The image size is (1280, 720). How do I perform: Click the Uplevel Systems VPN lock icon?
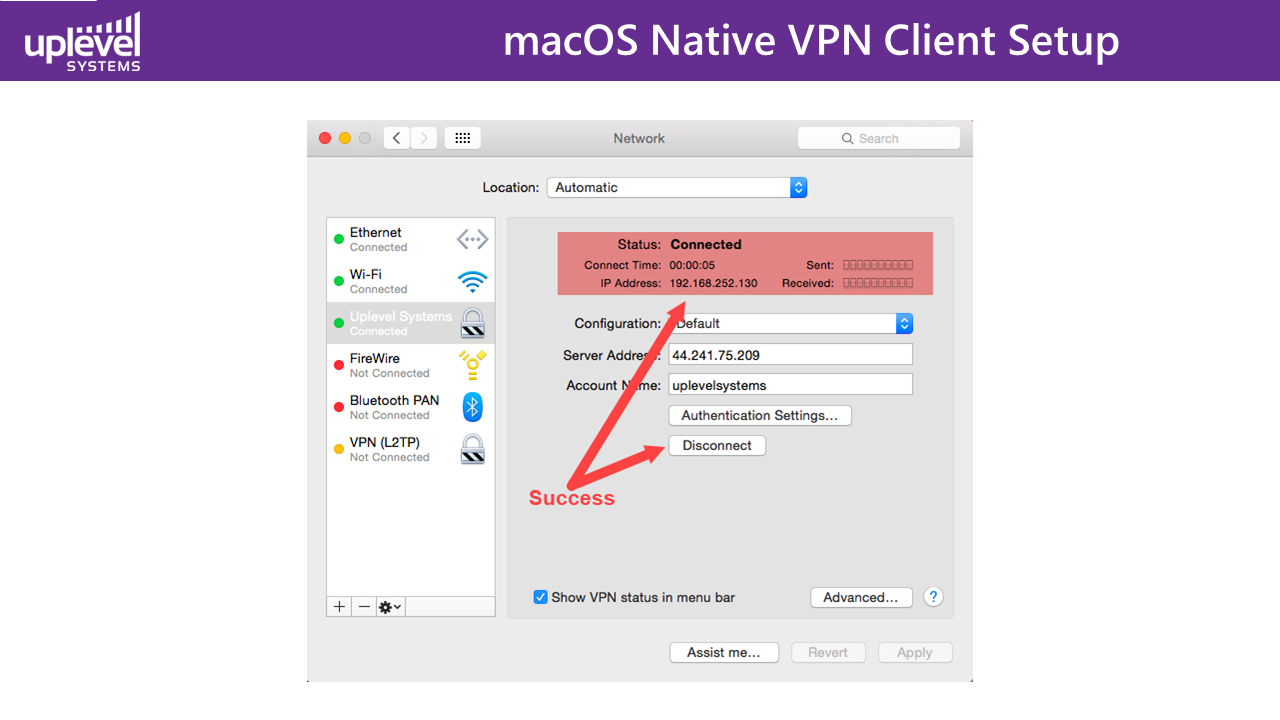click(473, 323)
